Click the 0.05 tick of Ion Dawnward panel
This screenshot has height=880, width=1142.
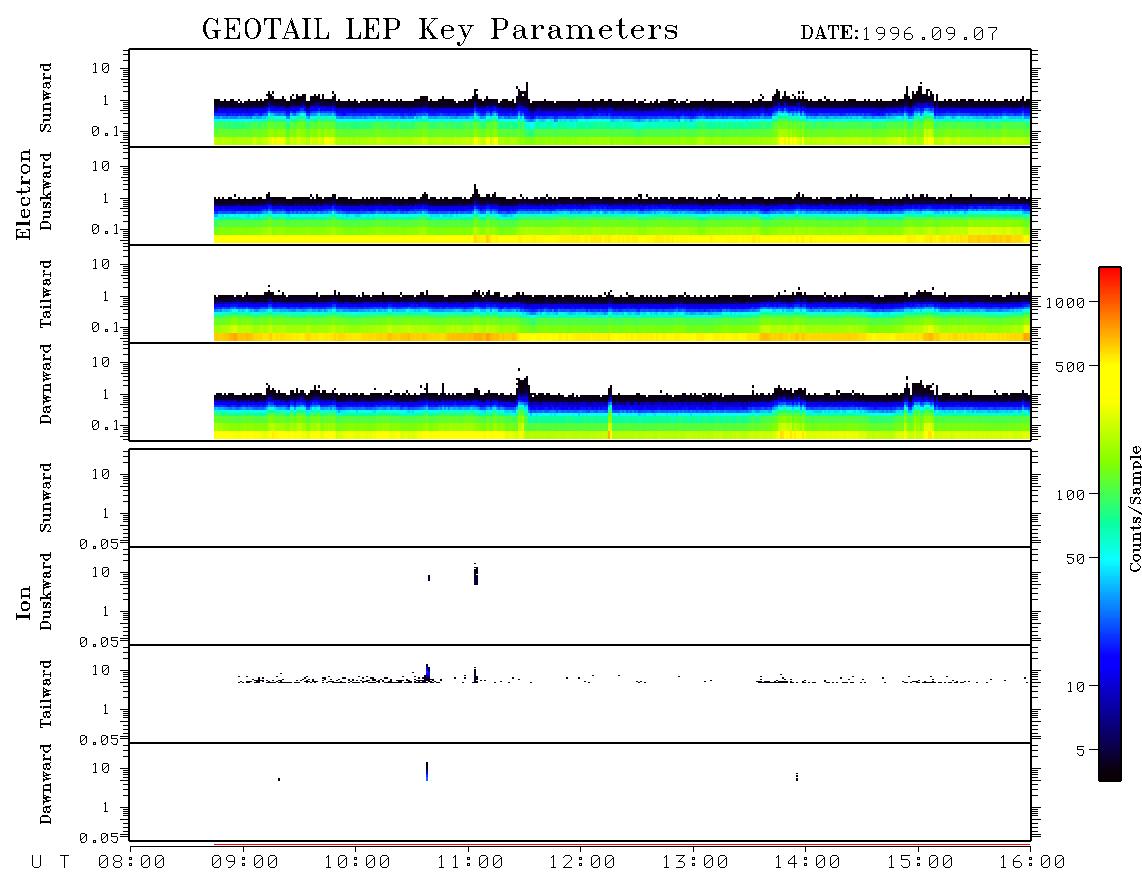[100, 838]
